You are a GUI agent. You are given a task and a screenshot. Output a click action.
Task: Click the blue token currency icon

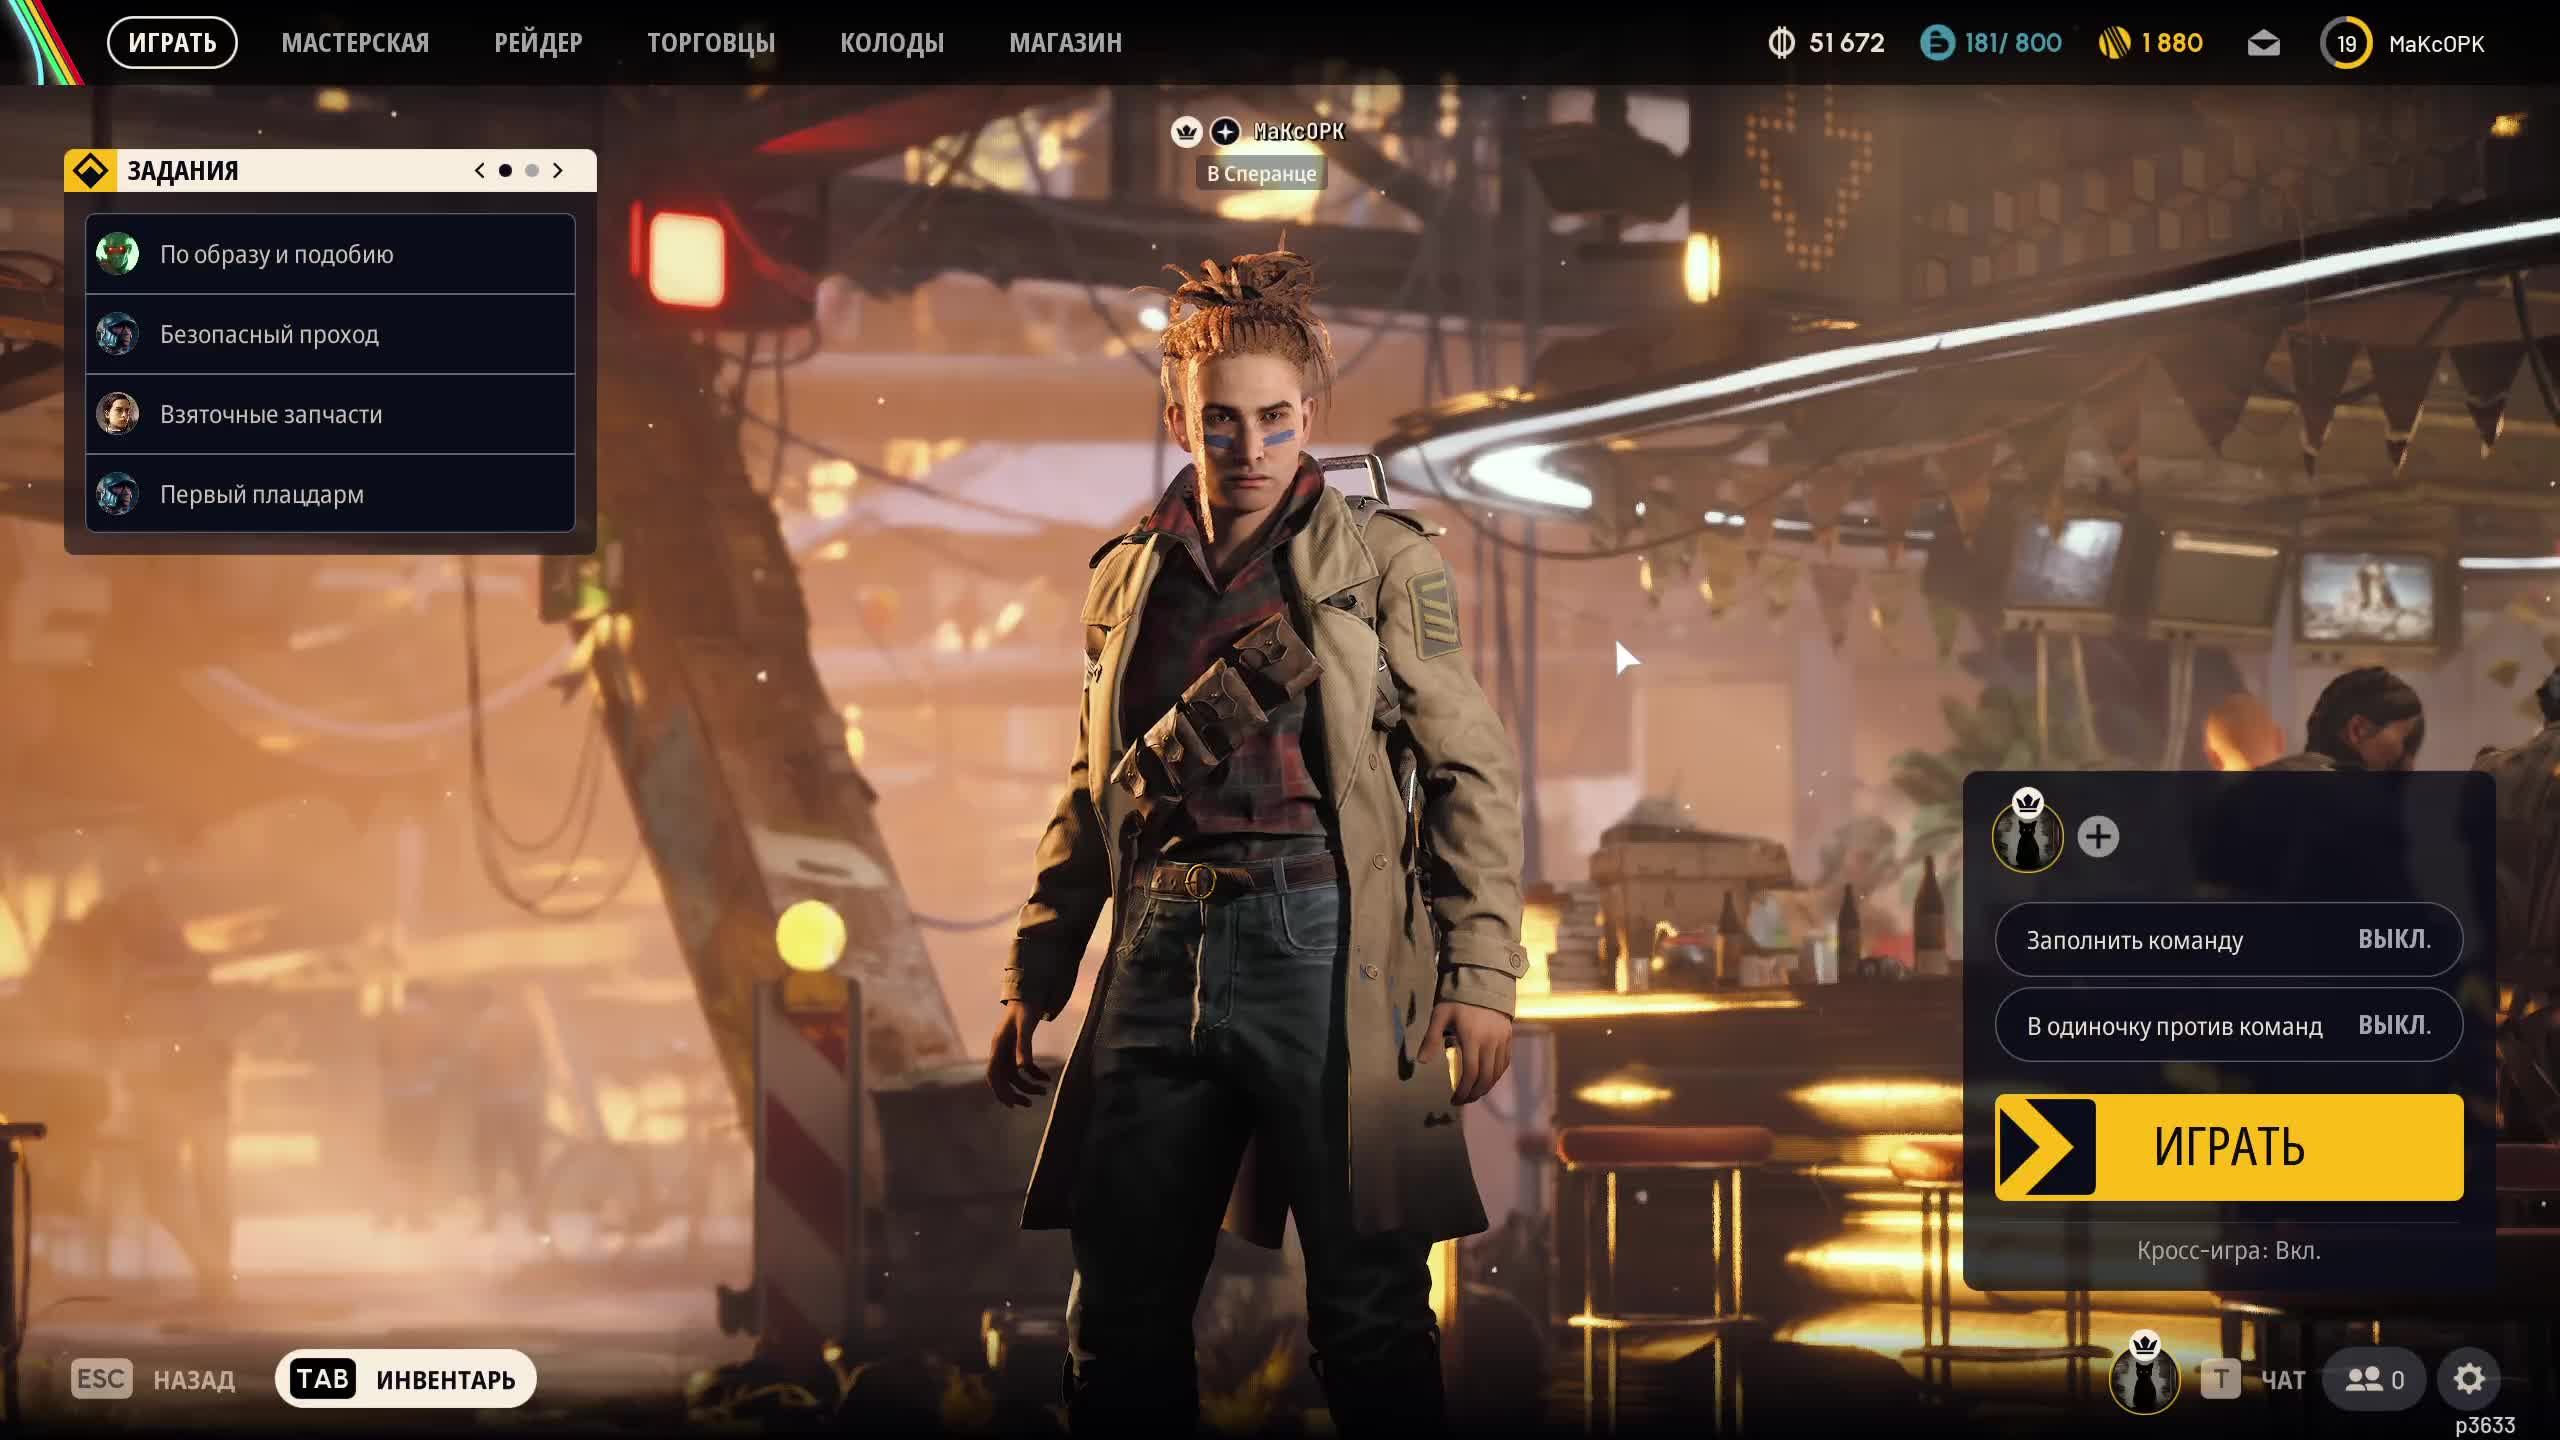(1937, 43)
